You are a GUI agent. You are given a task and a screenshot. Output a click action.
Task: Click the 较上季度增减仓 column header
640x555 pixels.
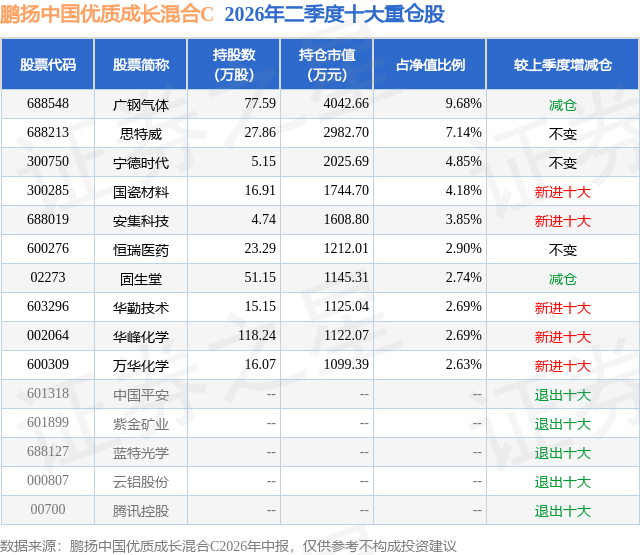pos(563,64)
